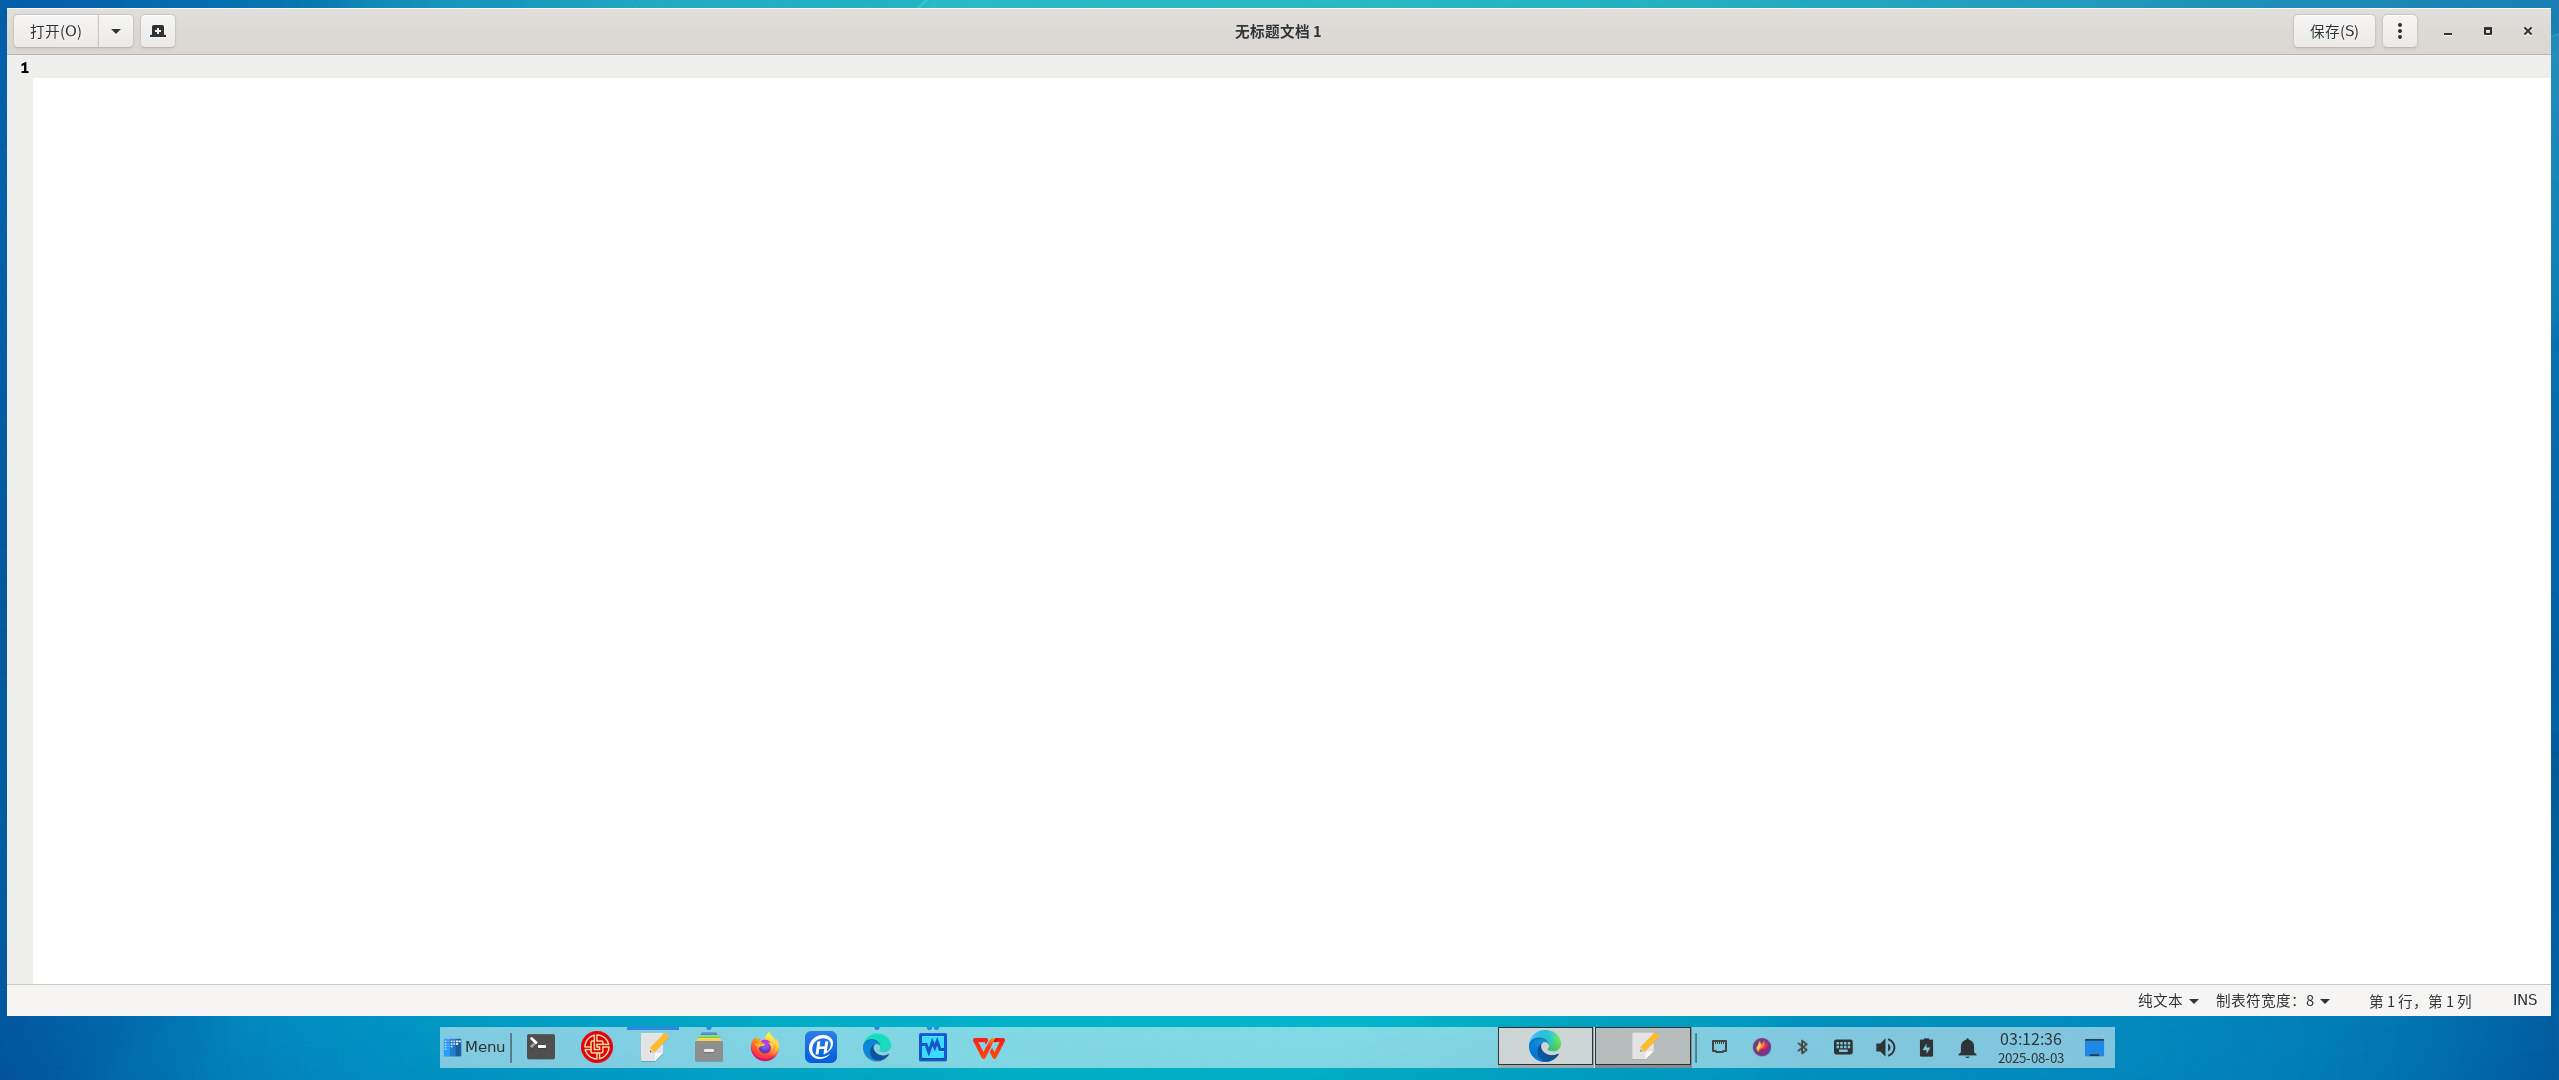Click the show desktop icon
Screen dimensions: 2559x1080
(x=2095, y=1047)
